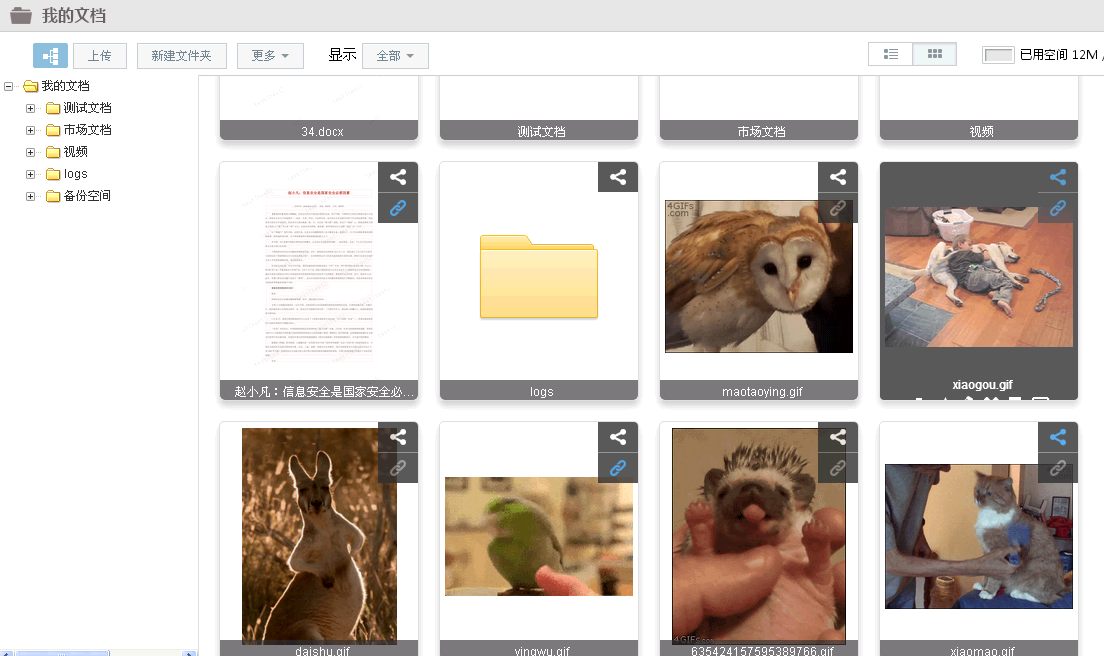
Task: Open the 全部 display filter dropdown
Action: 395,56
